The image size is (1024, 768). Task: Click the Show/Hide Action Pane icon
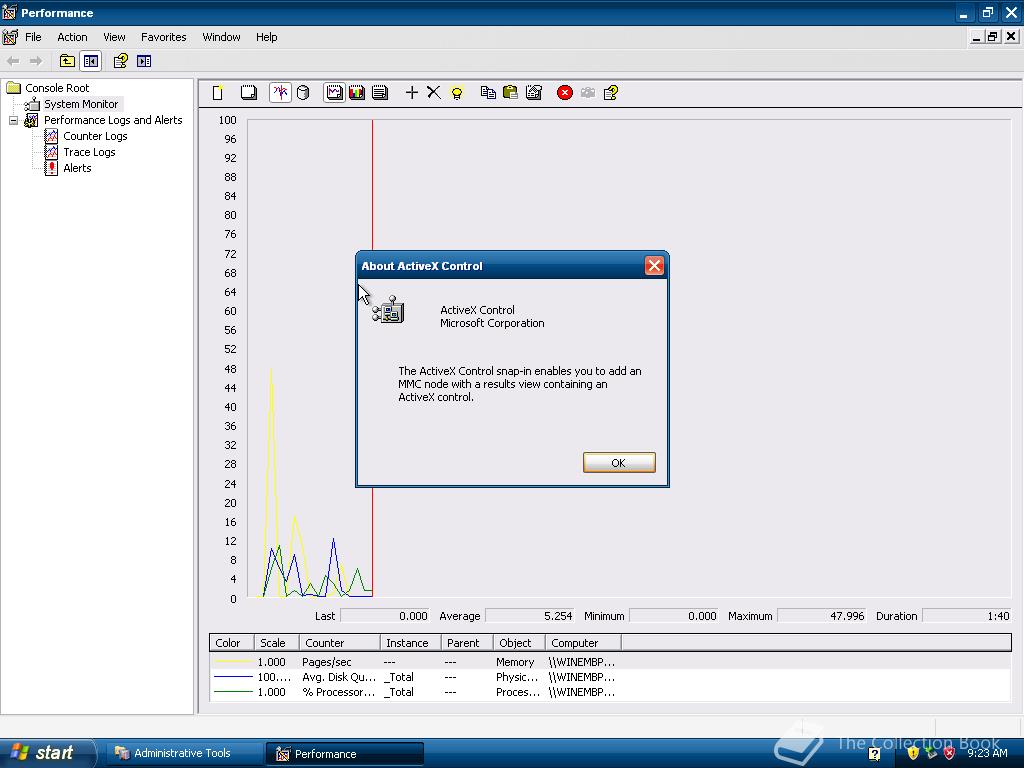(144, 61)
